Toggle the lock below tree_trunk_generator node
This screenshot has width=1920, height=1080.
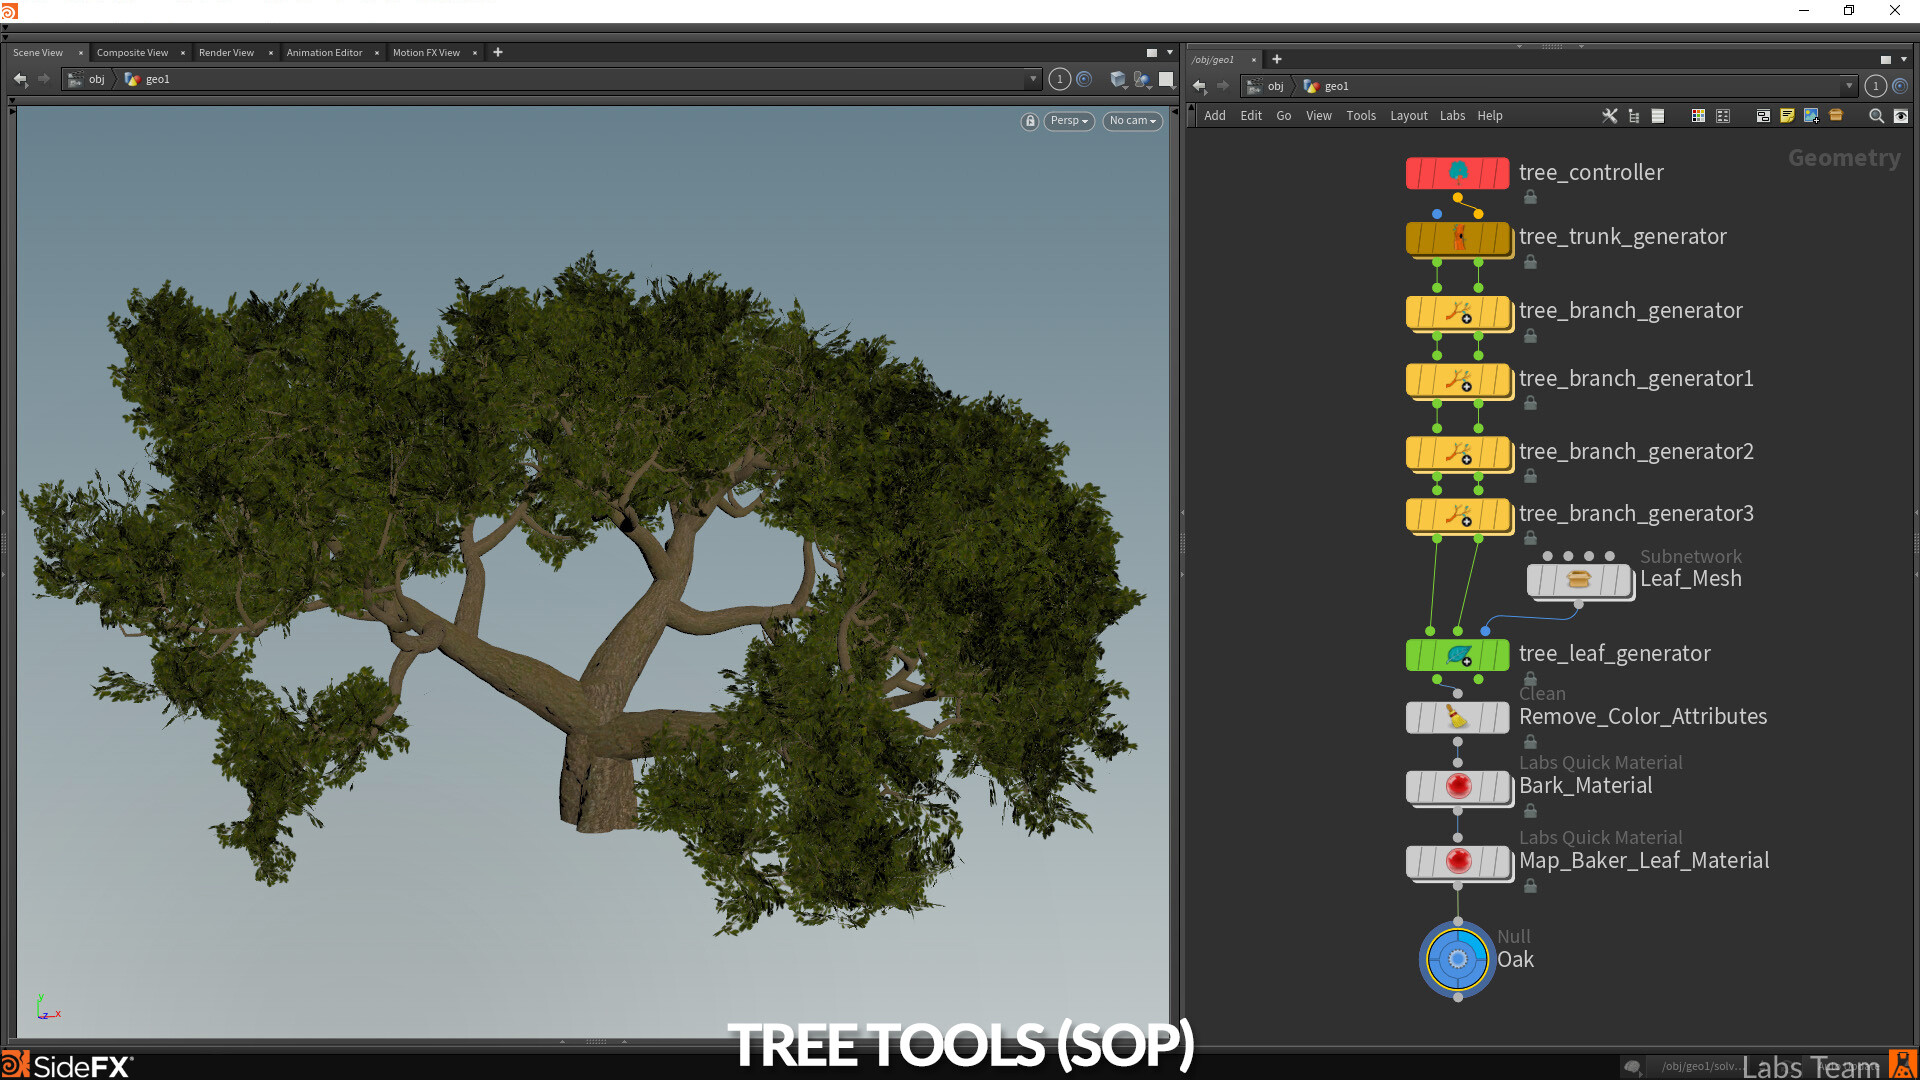(x=1530, y=262)
